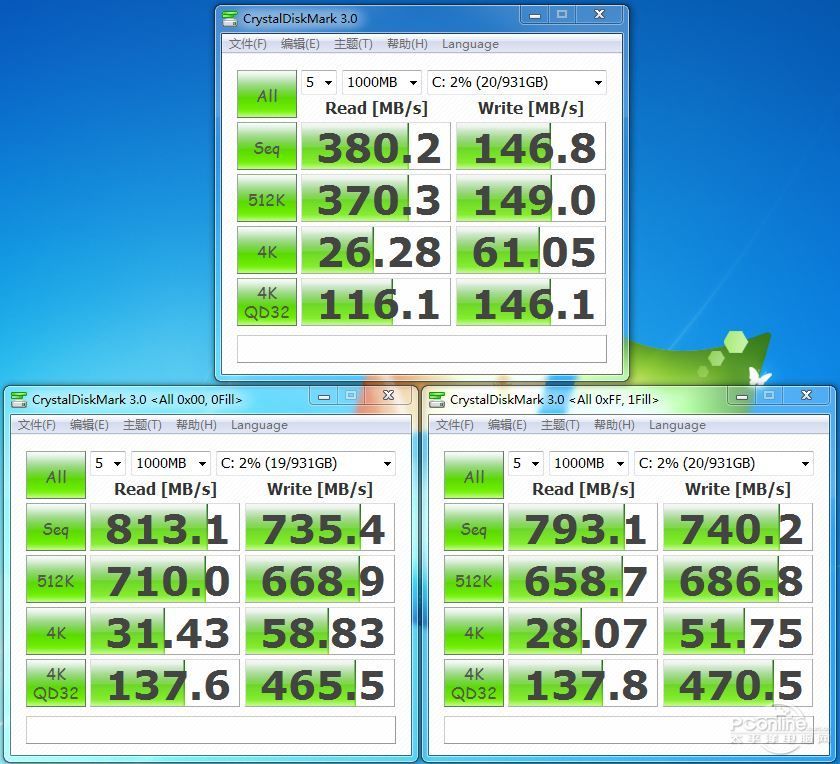
Task: Click the CrystalDiskMark icon in the top window title bar
Action: (x=230, y=18)
